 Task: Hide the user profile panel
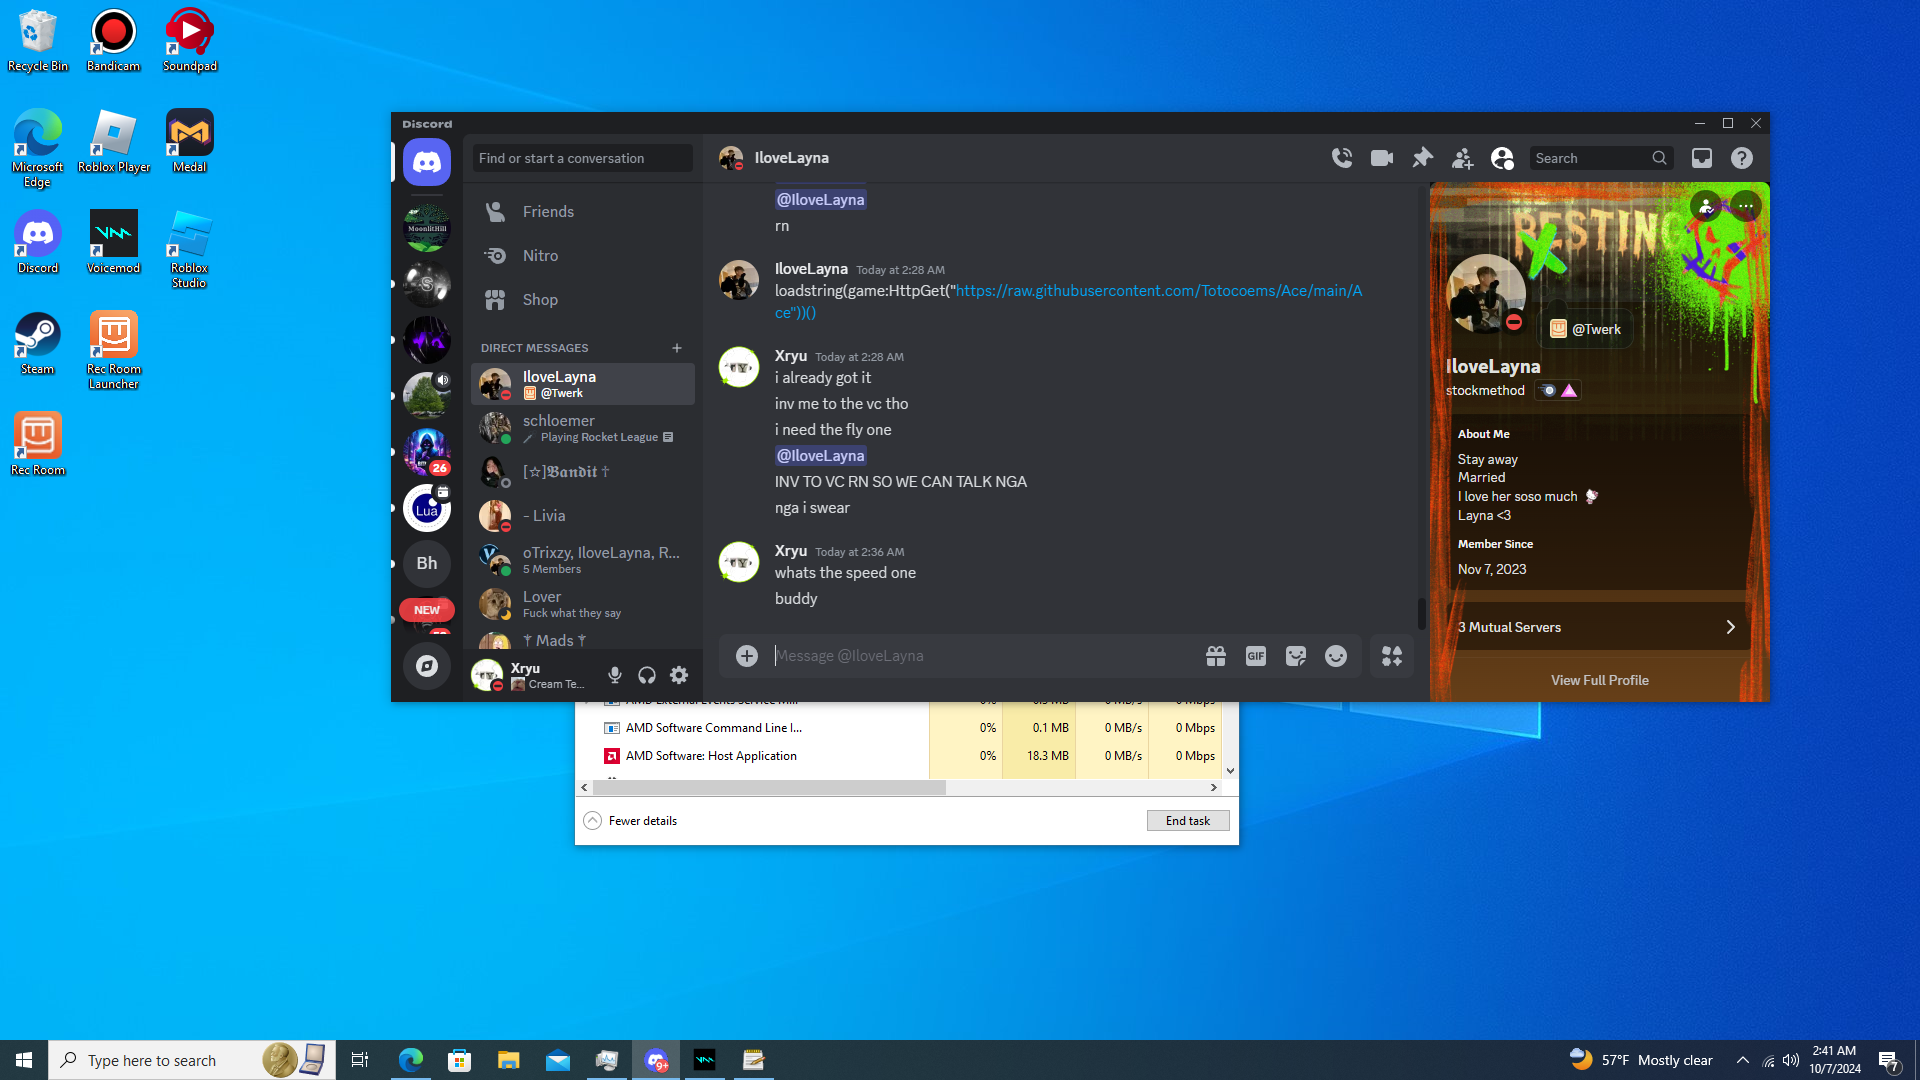tap(1502, 158)
